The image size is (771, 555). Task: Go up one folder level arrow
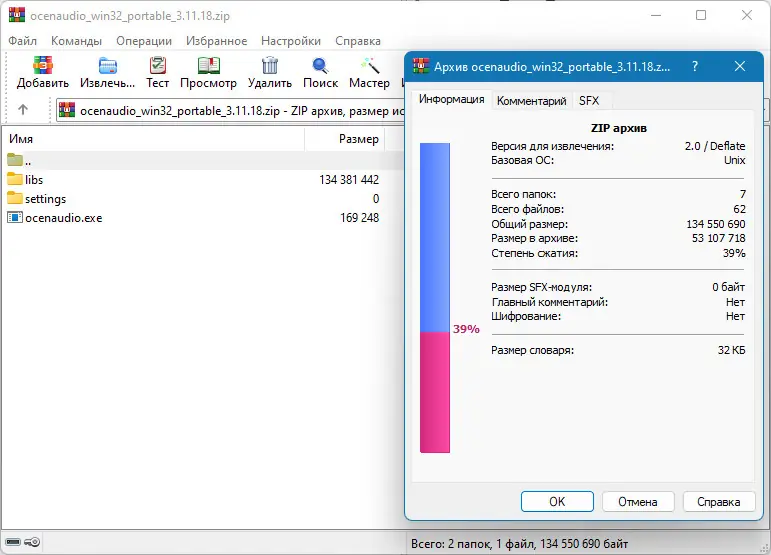pyautogui.click(x=23, y=110)
